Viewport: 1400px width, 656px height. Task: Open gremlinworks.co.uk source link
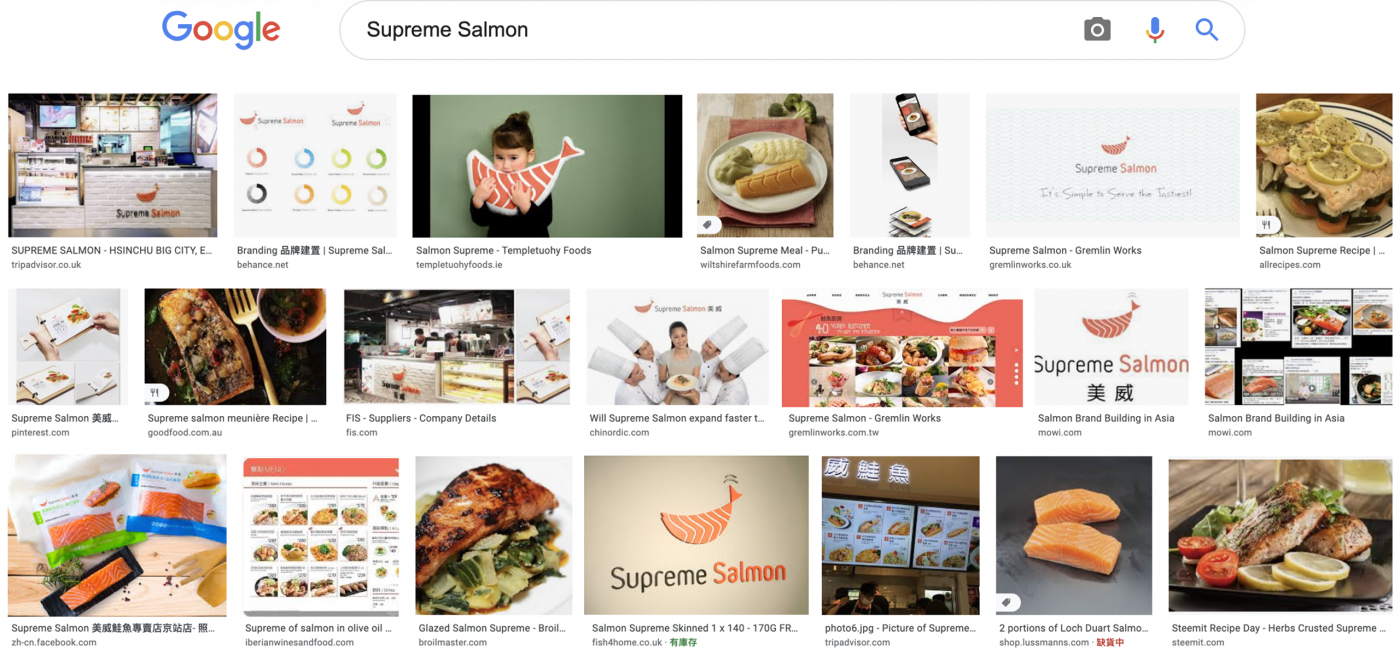click(x=1030, y=265)
